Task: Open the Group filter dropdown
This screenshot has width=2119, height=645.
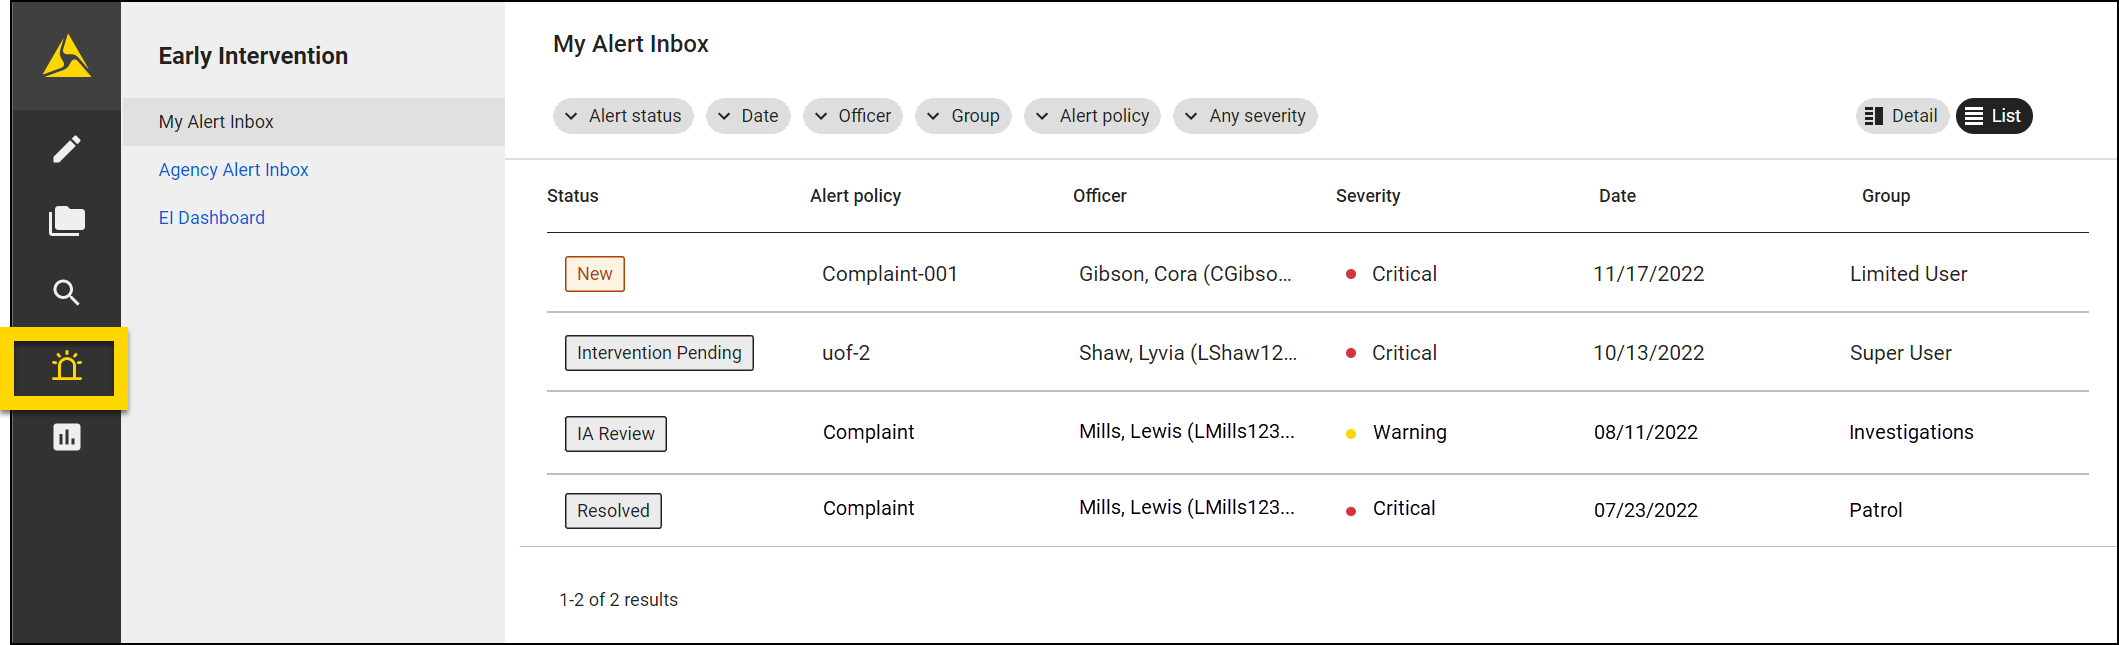Action: [x=963, y=116]
